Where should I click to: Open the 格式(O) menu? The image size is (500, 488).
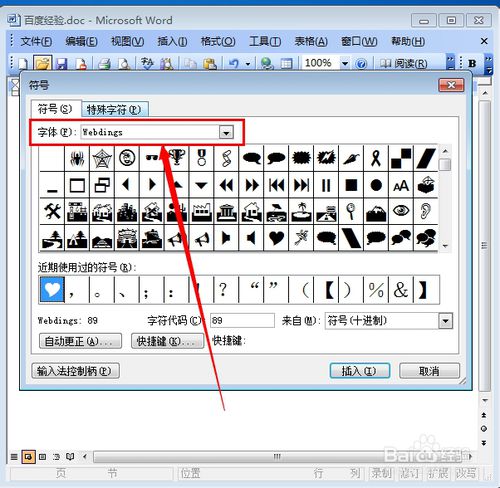pyautogui.click(x=218, y=42)
